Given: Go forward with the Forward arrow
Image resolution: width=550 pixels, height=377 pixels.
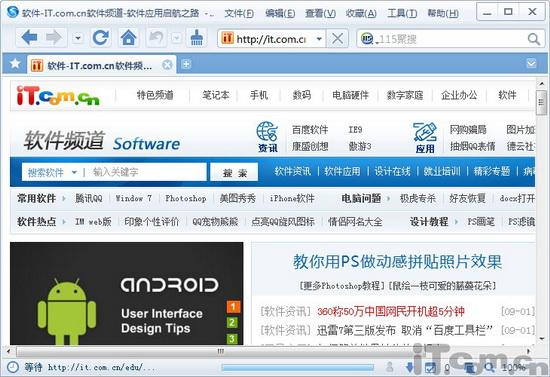Looking at the screenshot, I should point(53,38).
